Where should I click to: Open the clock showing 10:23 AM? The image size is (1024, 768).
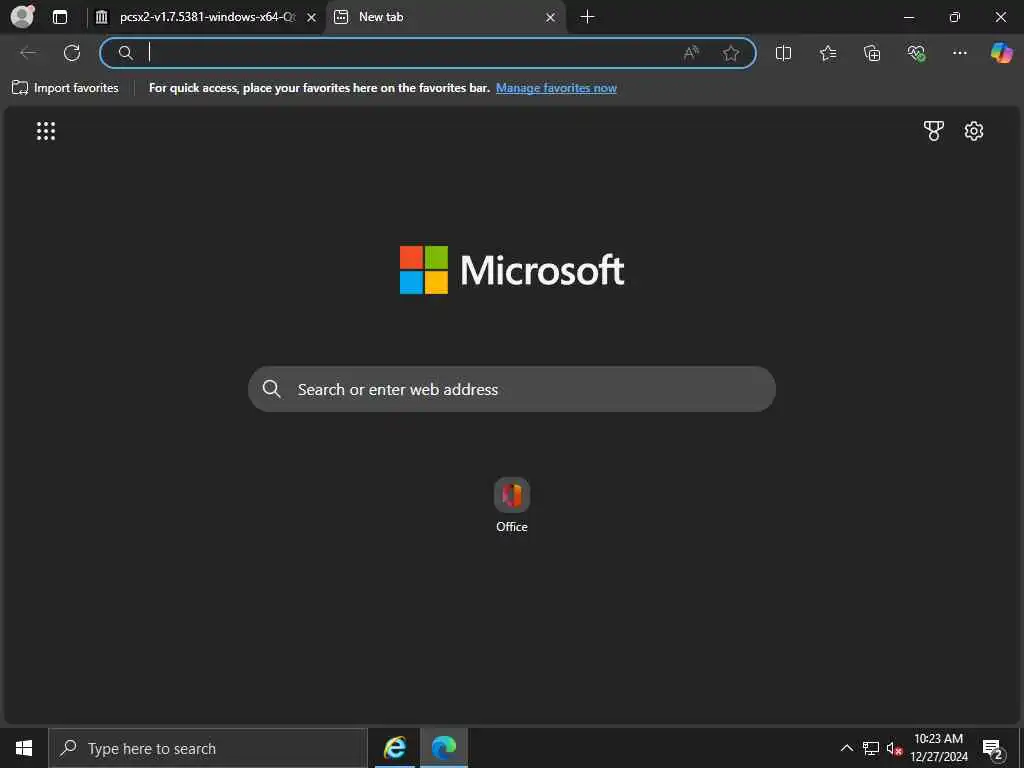[x=938, y=748]
